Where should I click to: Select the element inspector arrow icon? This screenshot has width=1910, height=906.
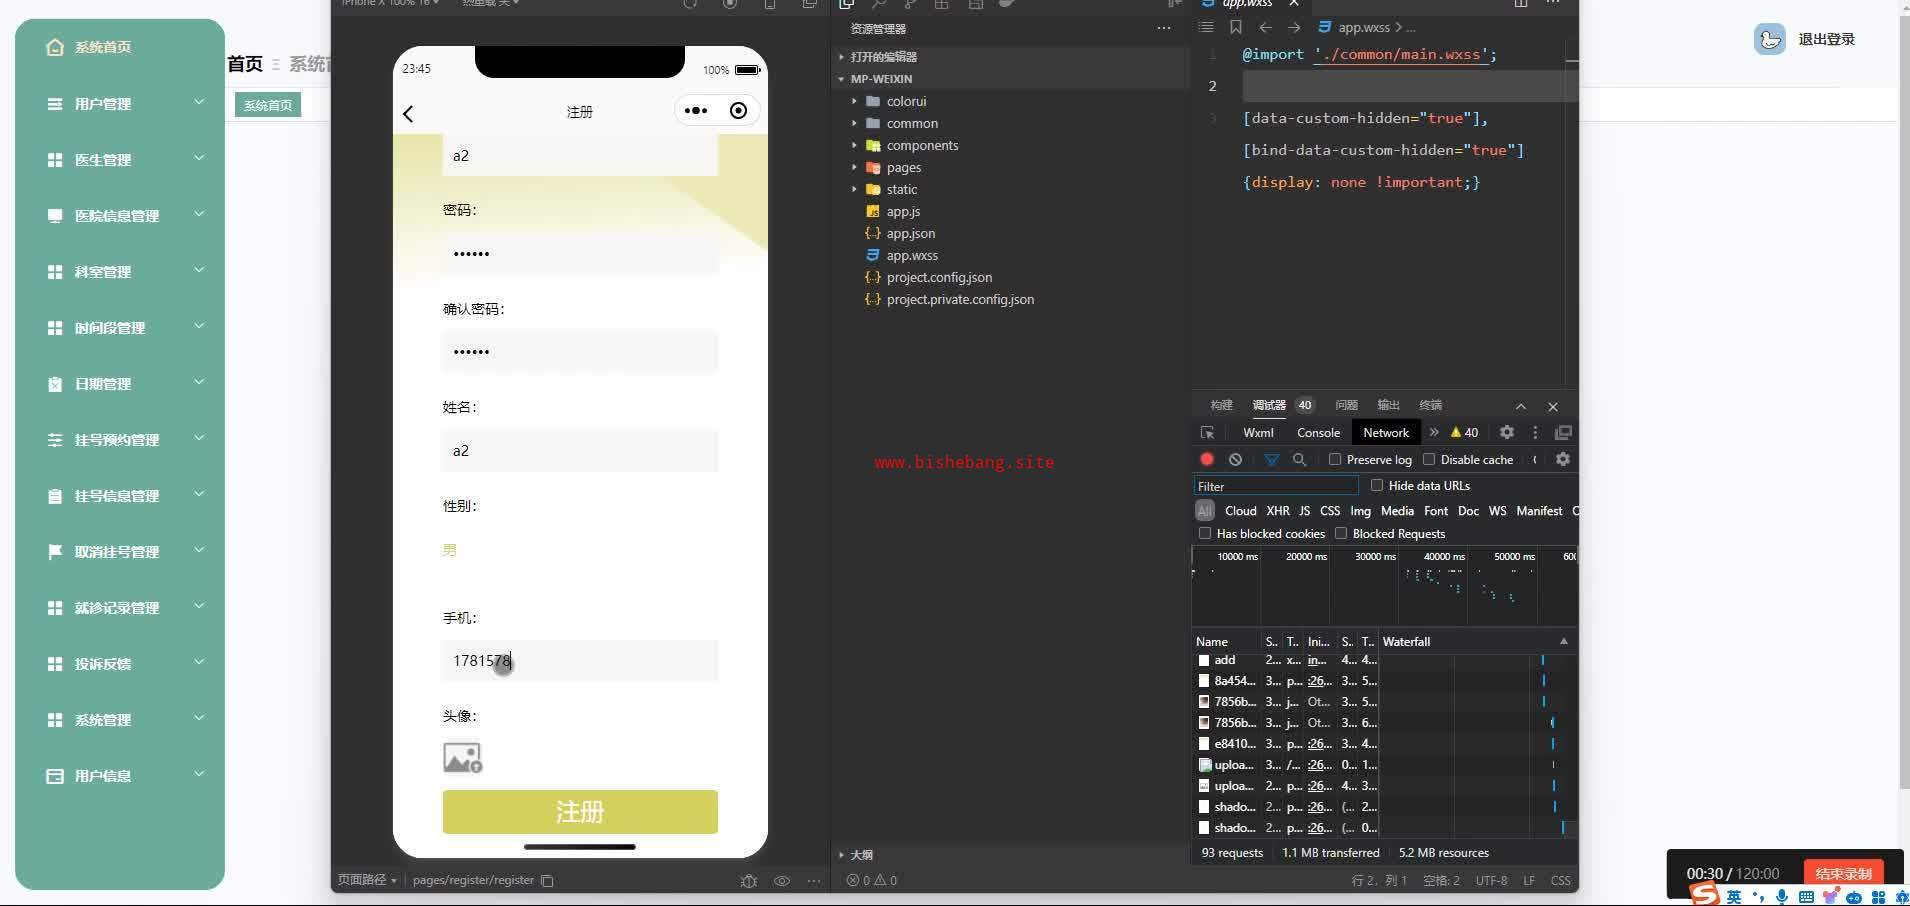(x=1207, y=433)
